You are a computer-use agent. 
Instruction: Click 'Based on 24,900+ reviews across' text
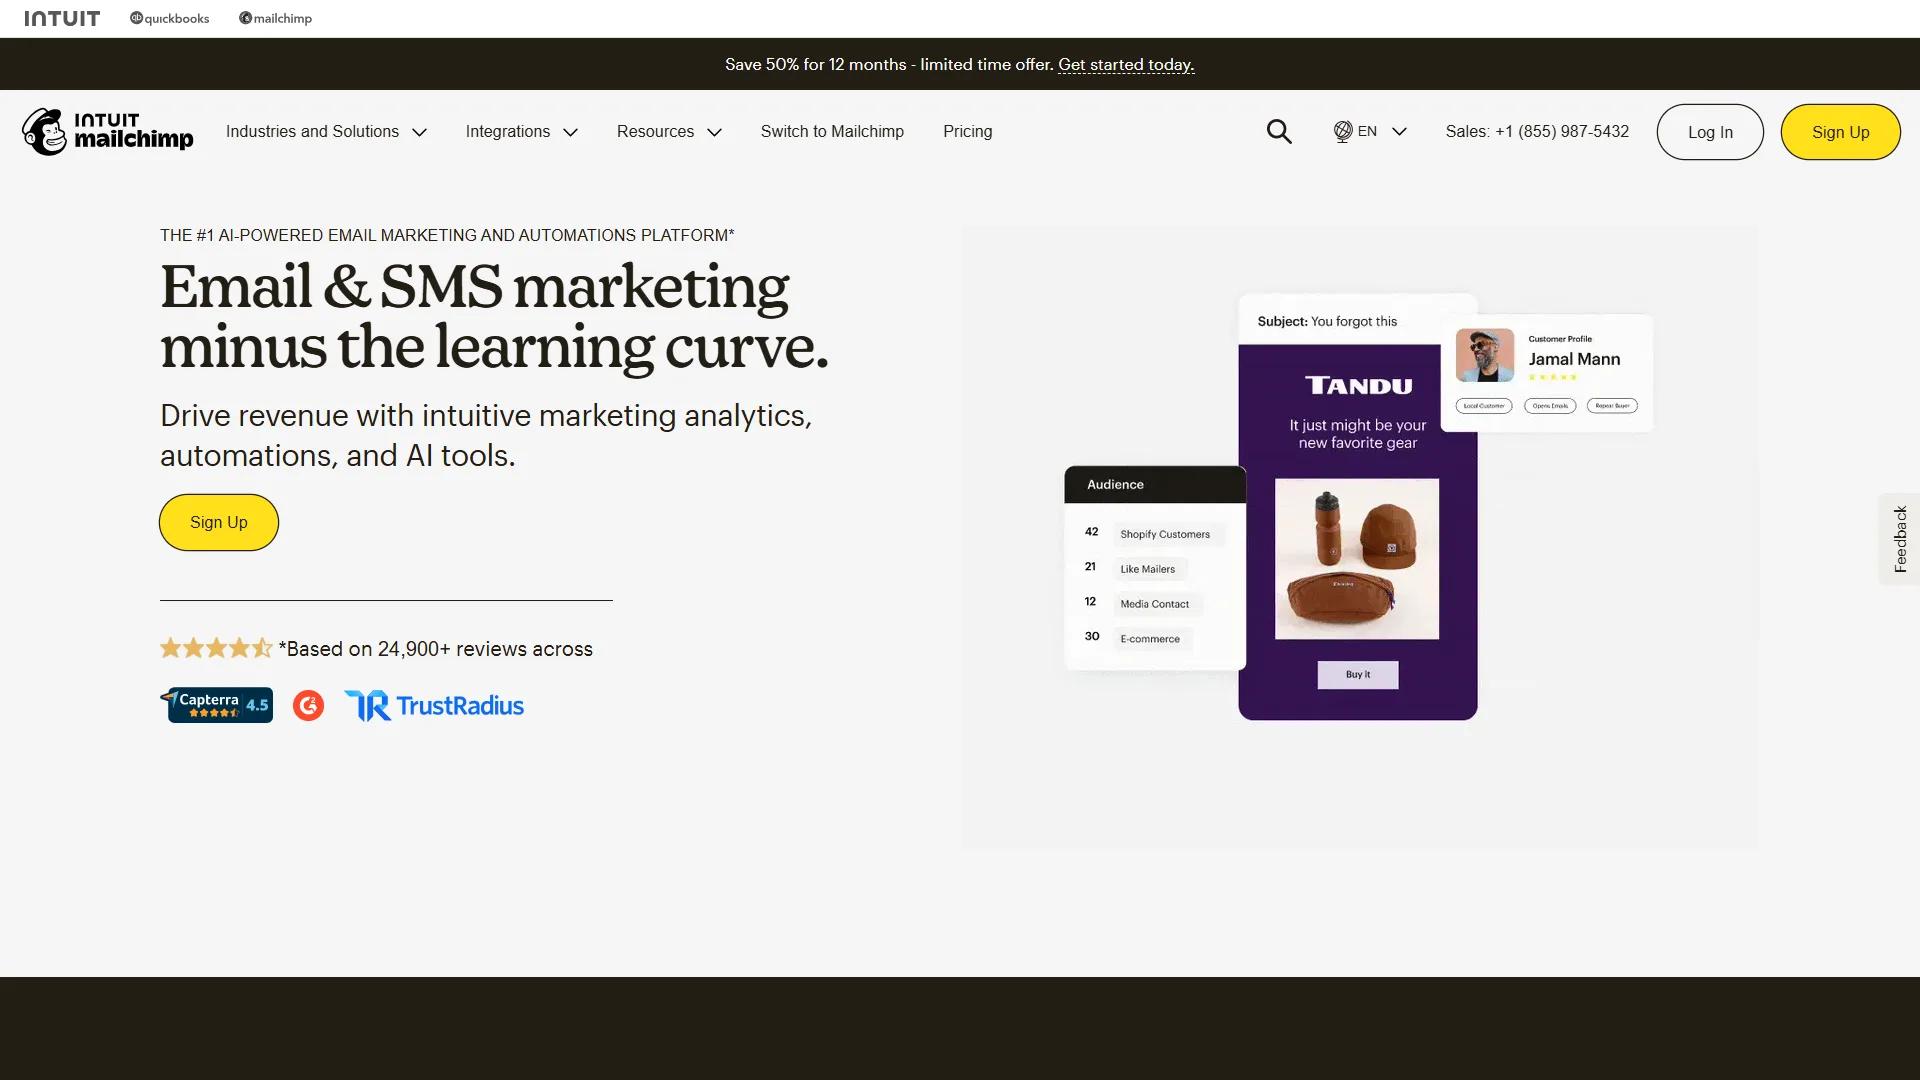tap(436, 649)
